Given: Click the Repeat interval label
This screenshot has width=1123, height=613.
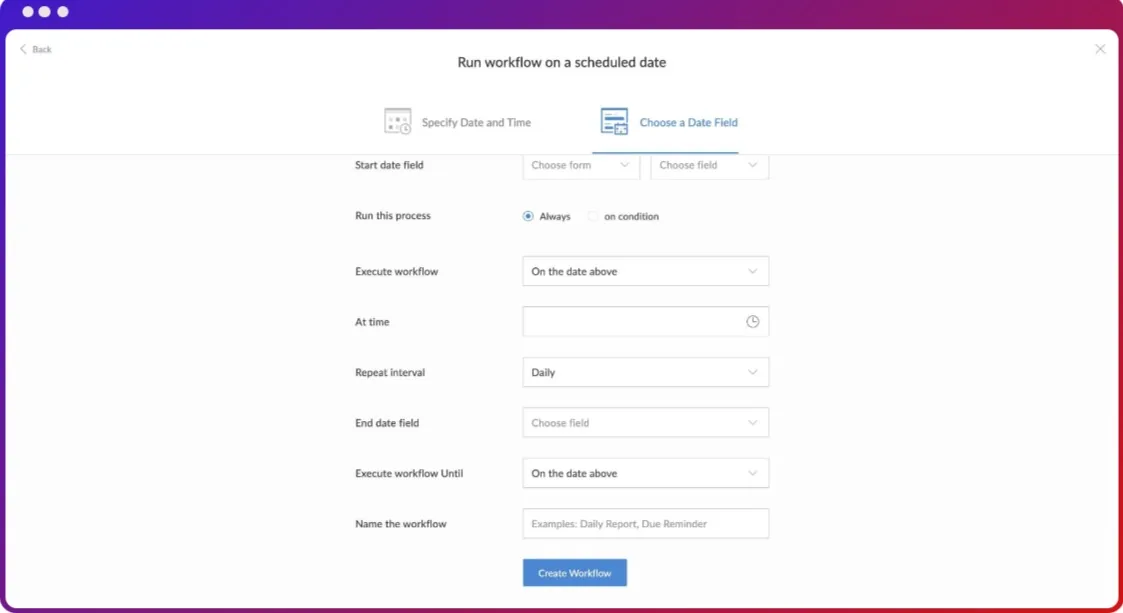Looking at the screenshot, I should (x=390, y=372).
